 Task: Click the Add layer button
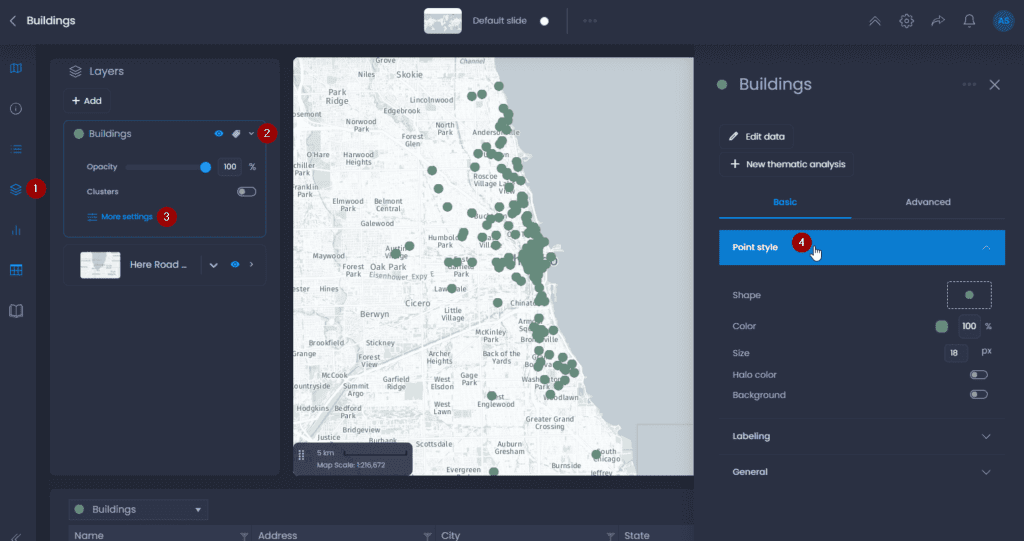tap(86, 101)
